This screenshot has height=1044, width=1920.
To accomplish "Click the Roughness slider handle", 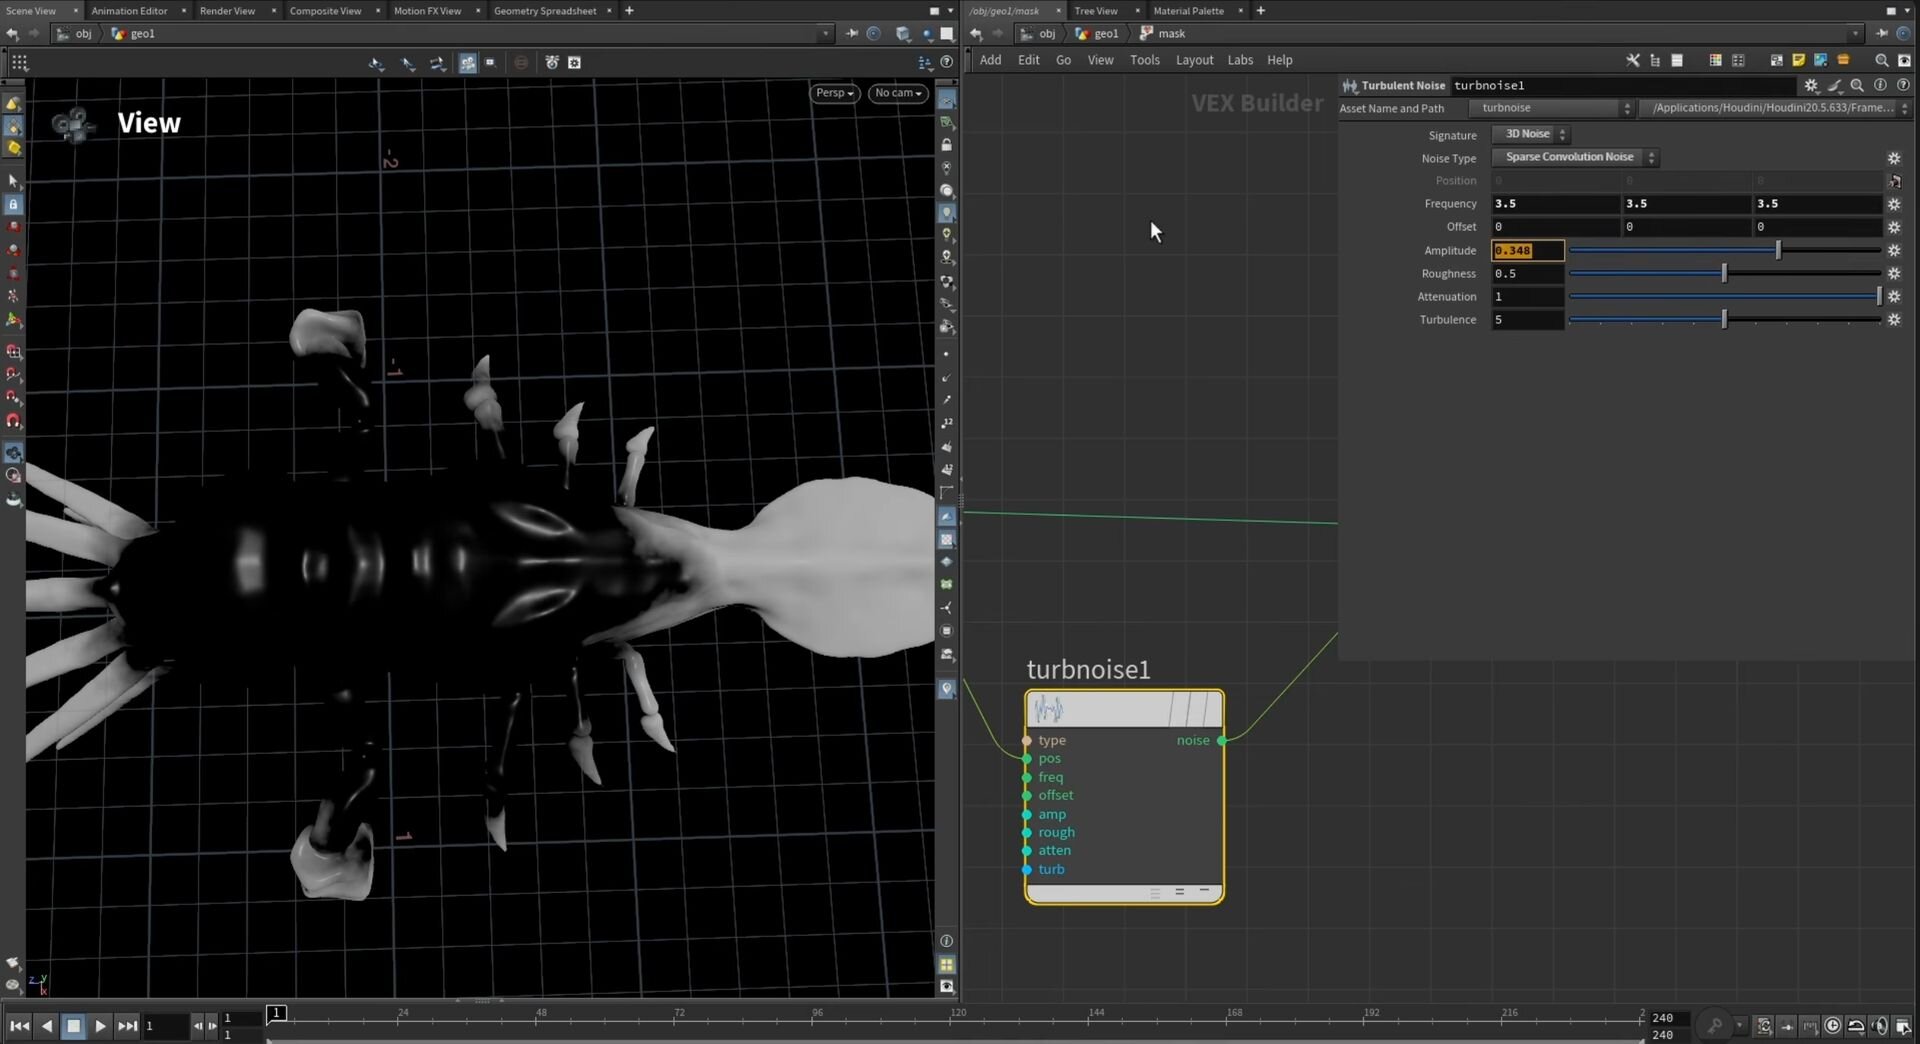I will (x=1724, y=274).
